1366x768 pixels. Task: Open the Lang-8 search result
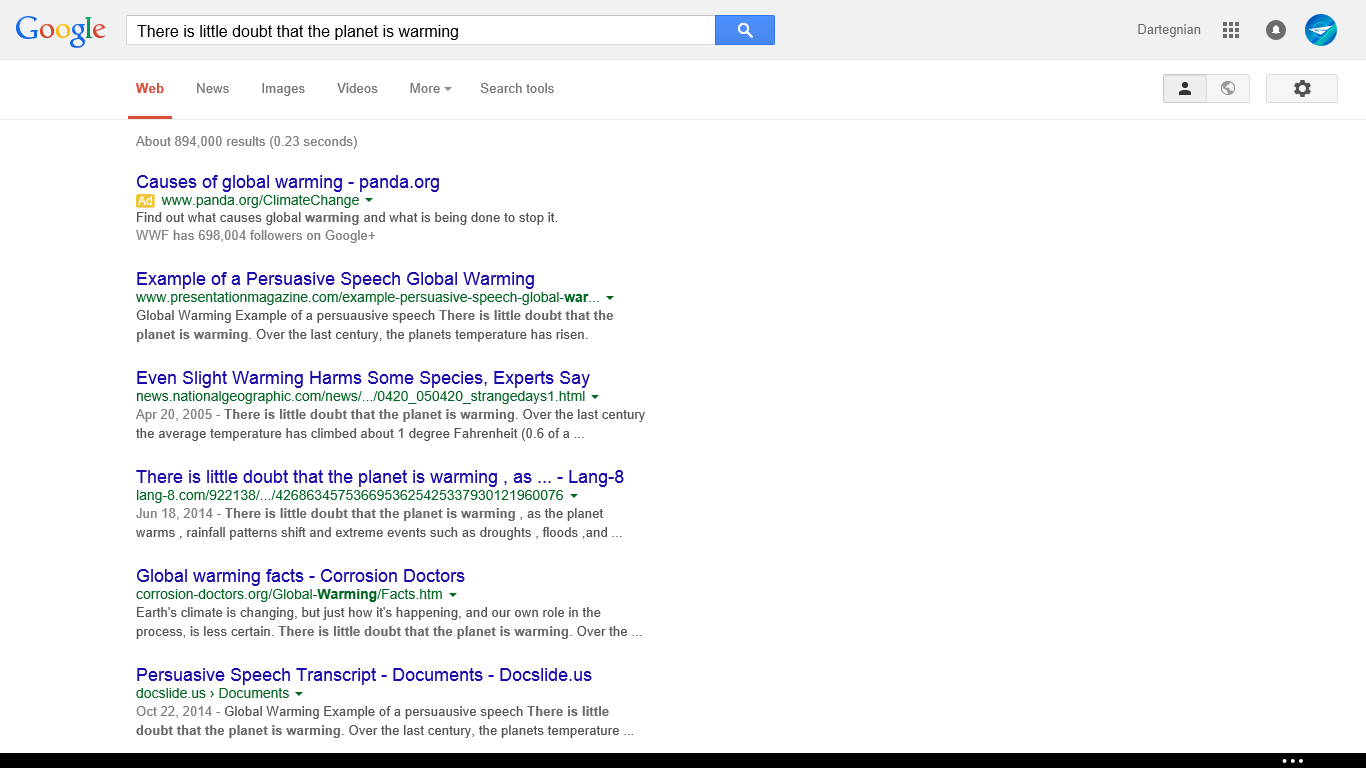pos(380,477)
